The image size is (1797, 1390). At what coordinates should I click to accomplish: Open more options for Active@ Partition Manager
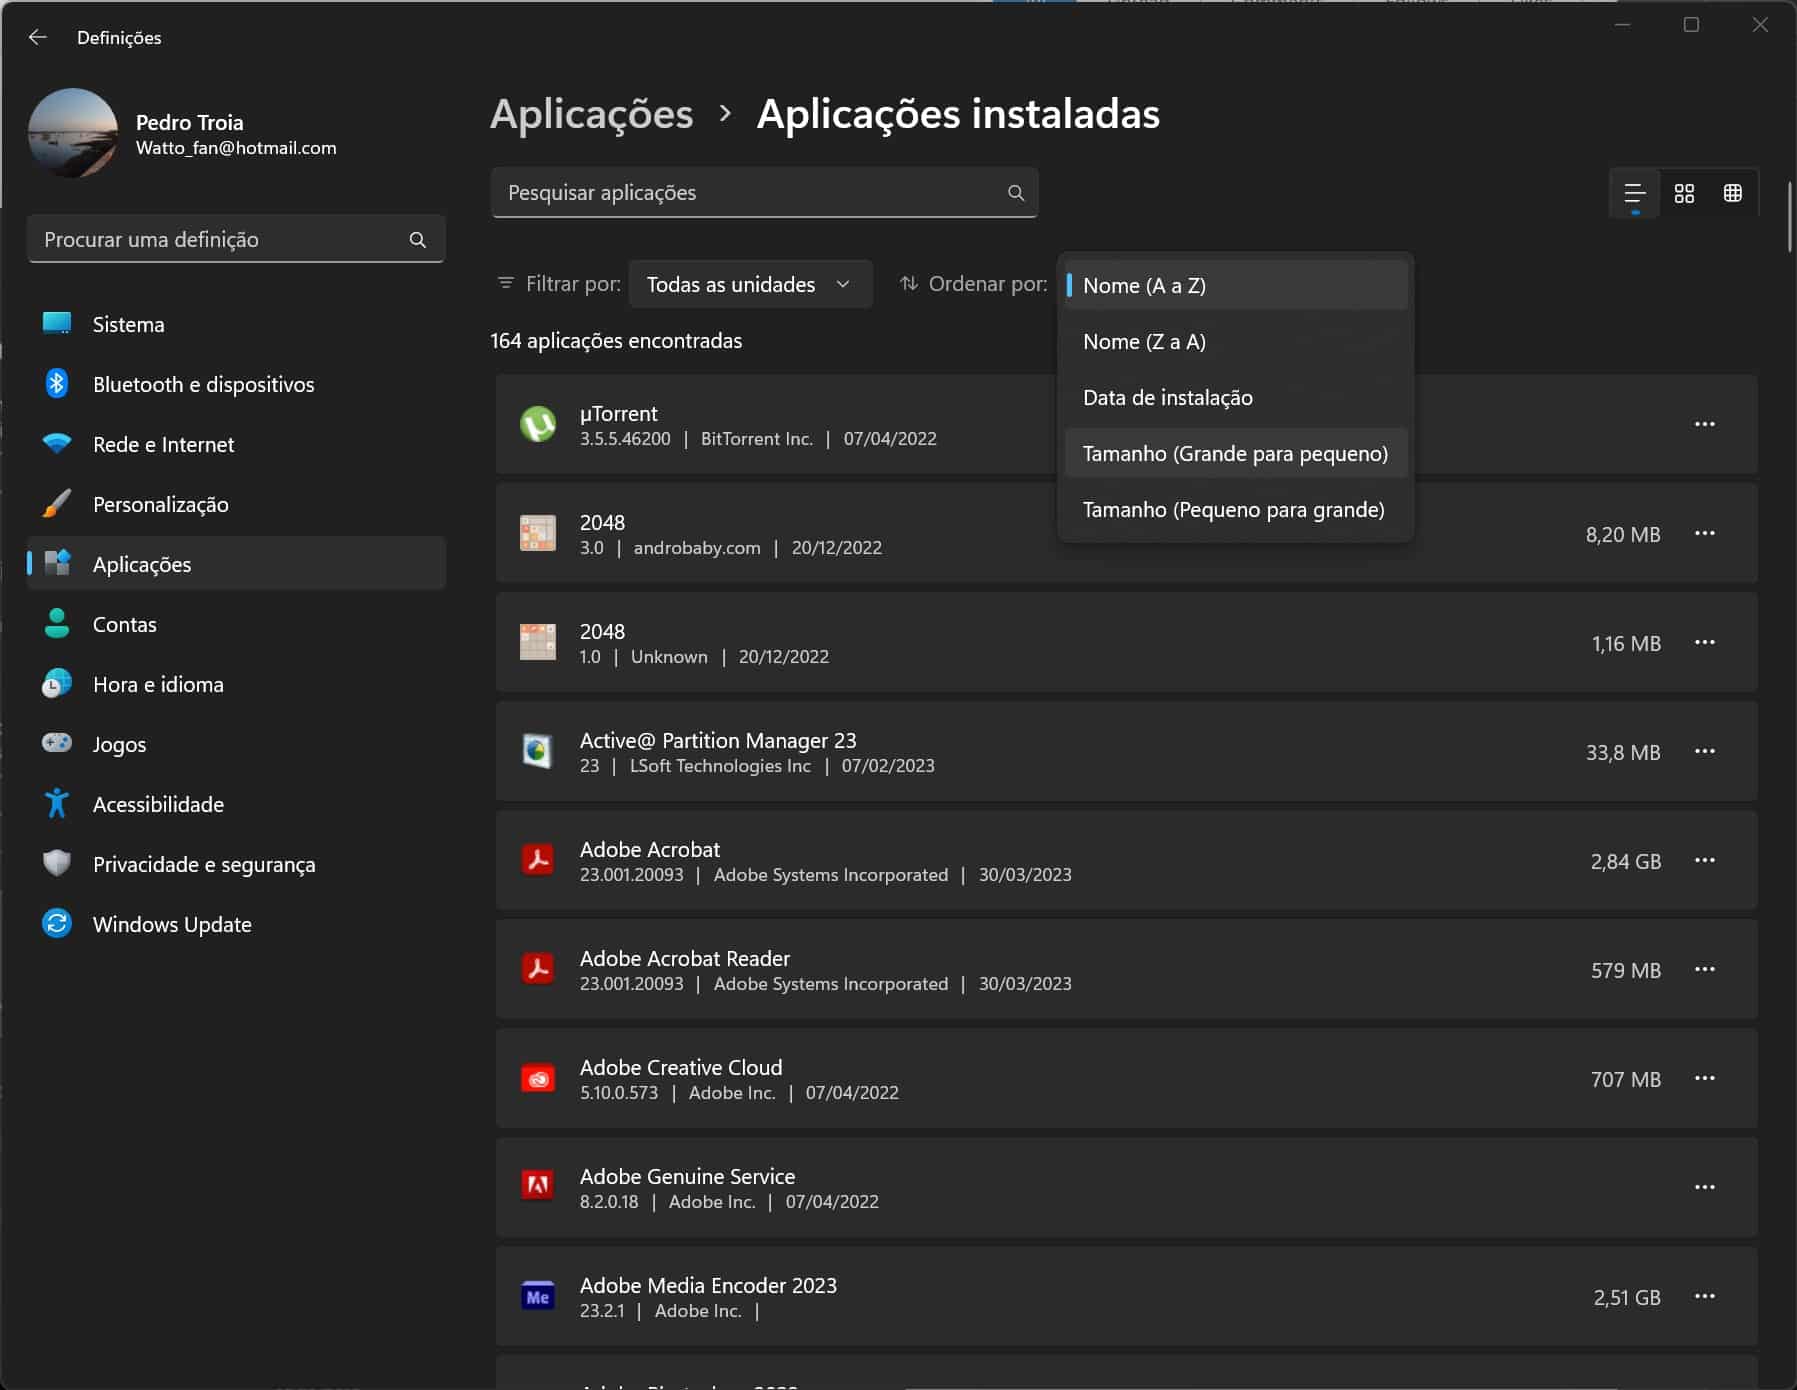pos(1705,751)
